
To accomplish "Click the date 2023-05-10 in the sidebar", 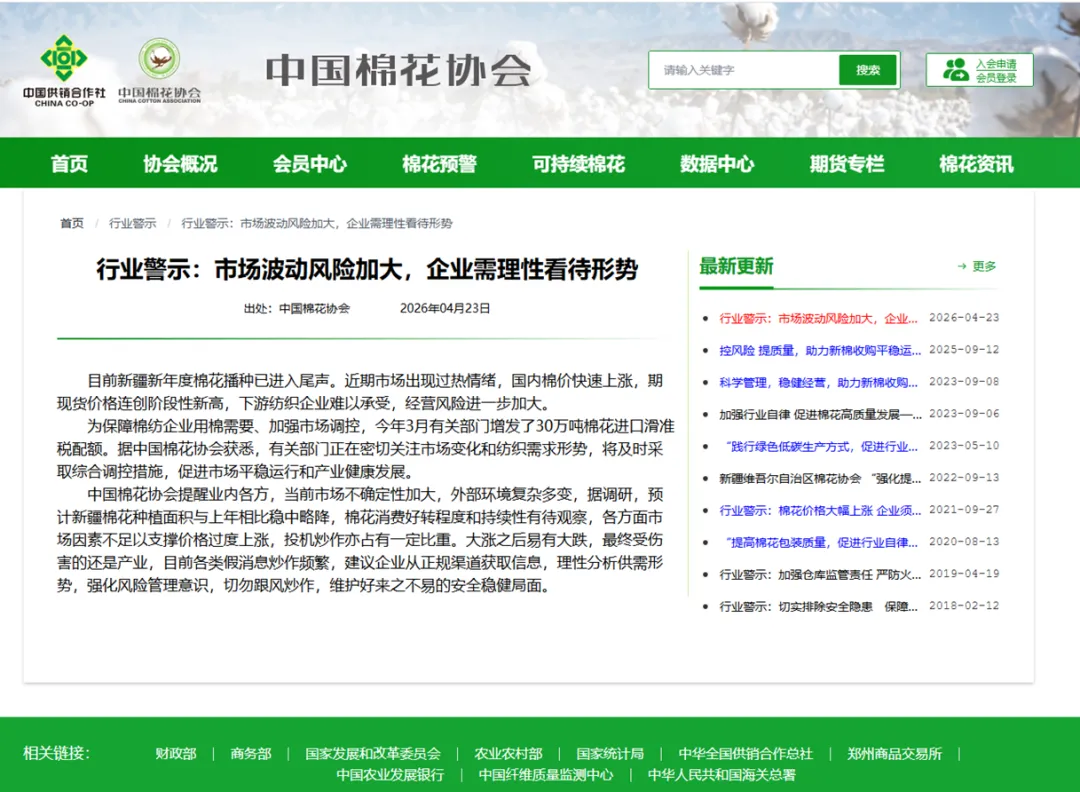I will [964, 446].
